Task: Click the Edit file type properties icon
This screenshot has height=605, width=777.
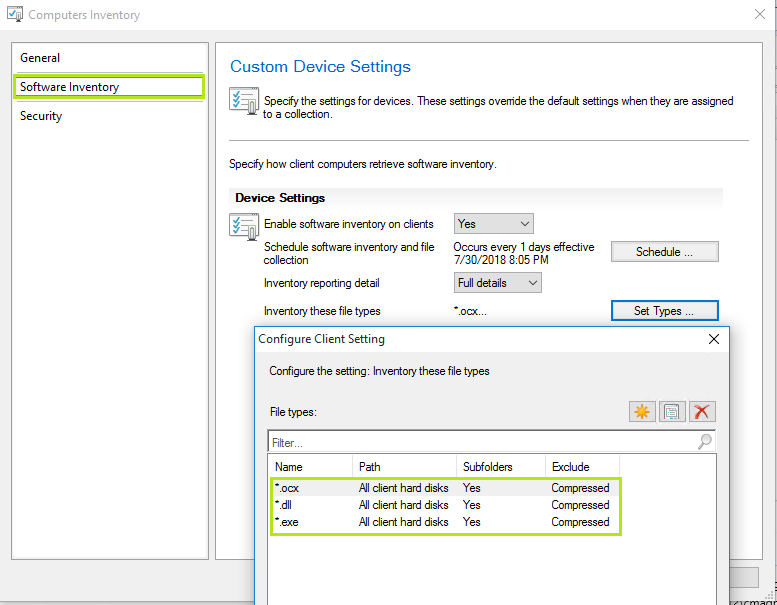Action: click(672, 412)
